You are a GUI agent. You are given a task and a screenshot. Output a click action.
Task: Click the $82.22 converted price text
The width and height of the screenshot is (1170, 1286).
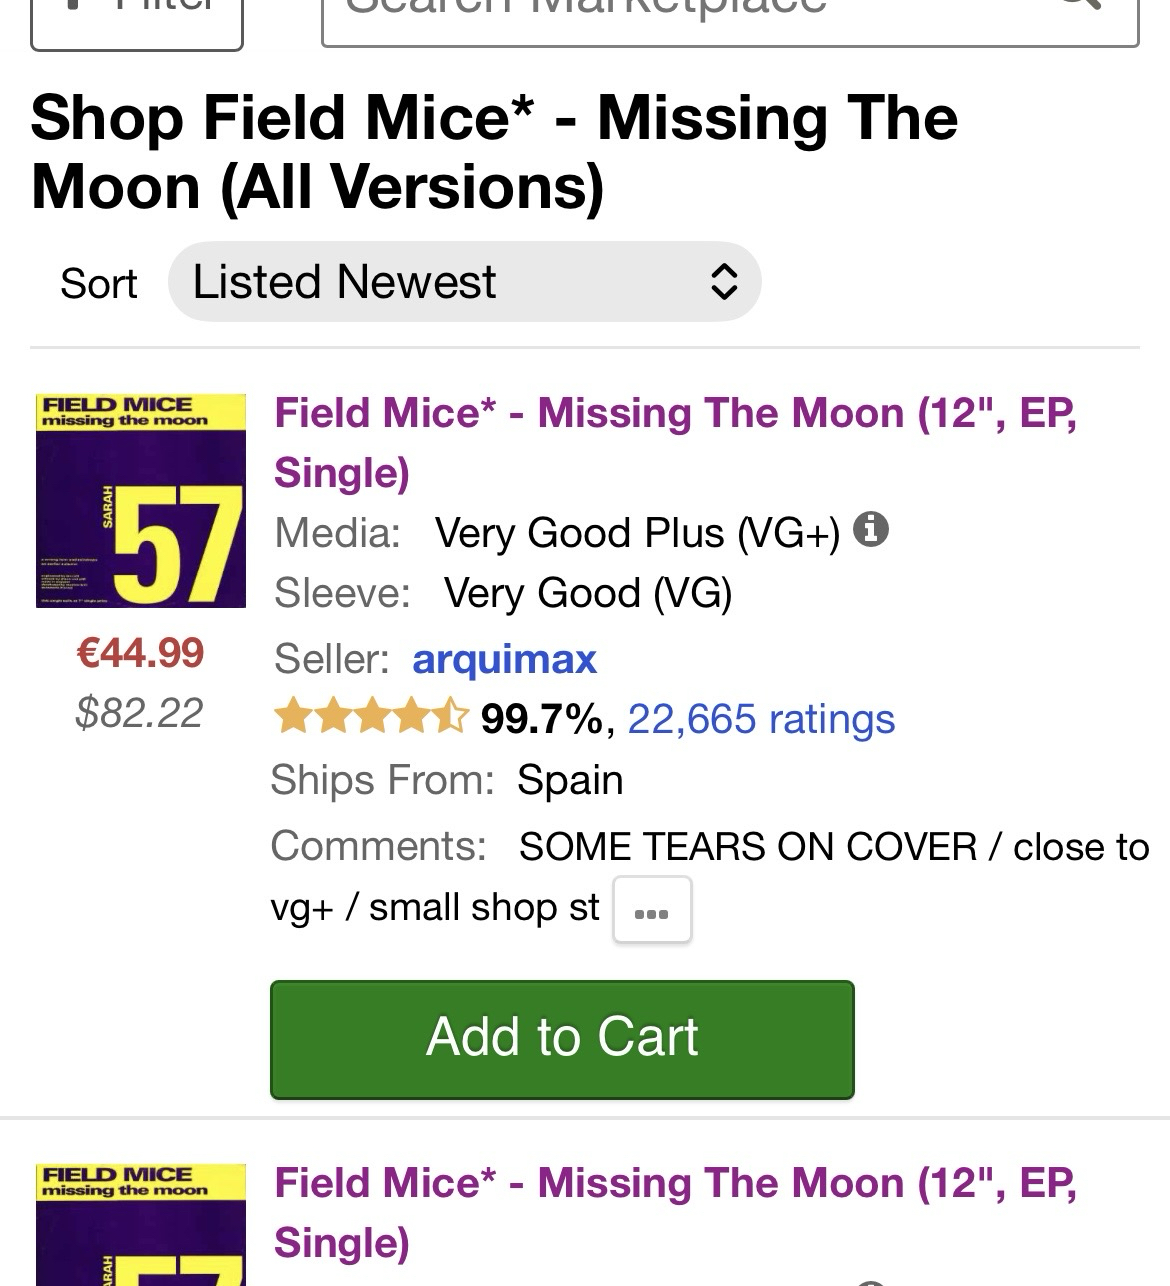coord(139,713)
